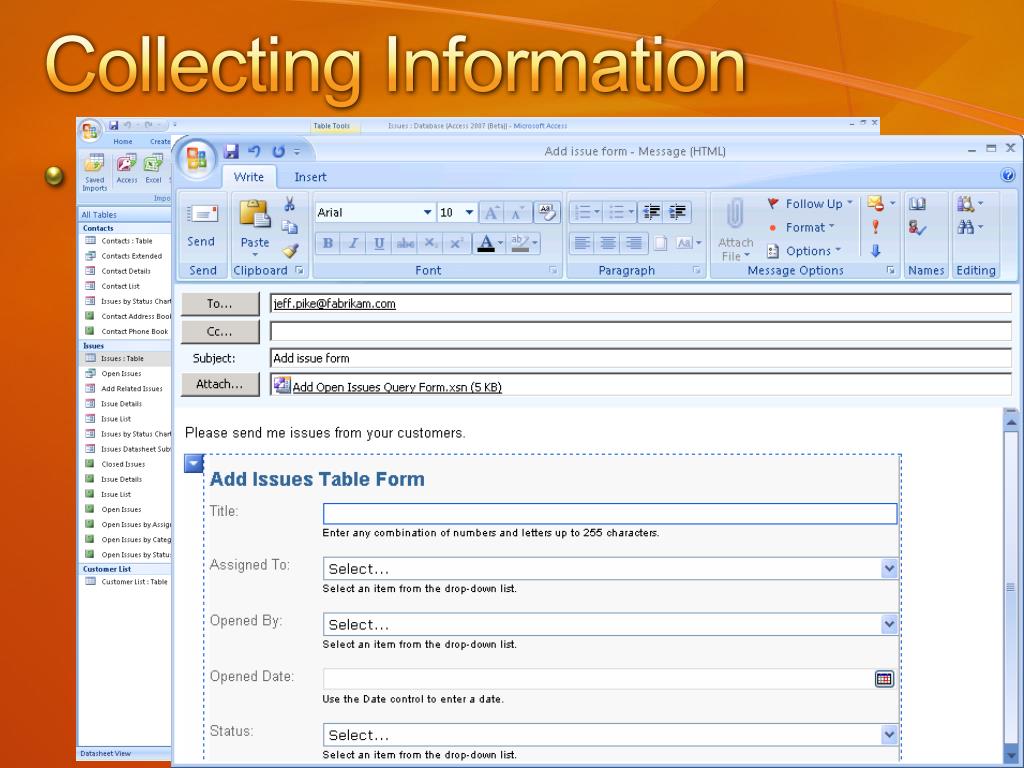Mark message Low Importance with blue arrow
This screenshot has width=1024, height=768.
pyautogui.click(x=875, y=250)
